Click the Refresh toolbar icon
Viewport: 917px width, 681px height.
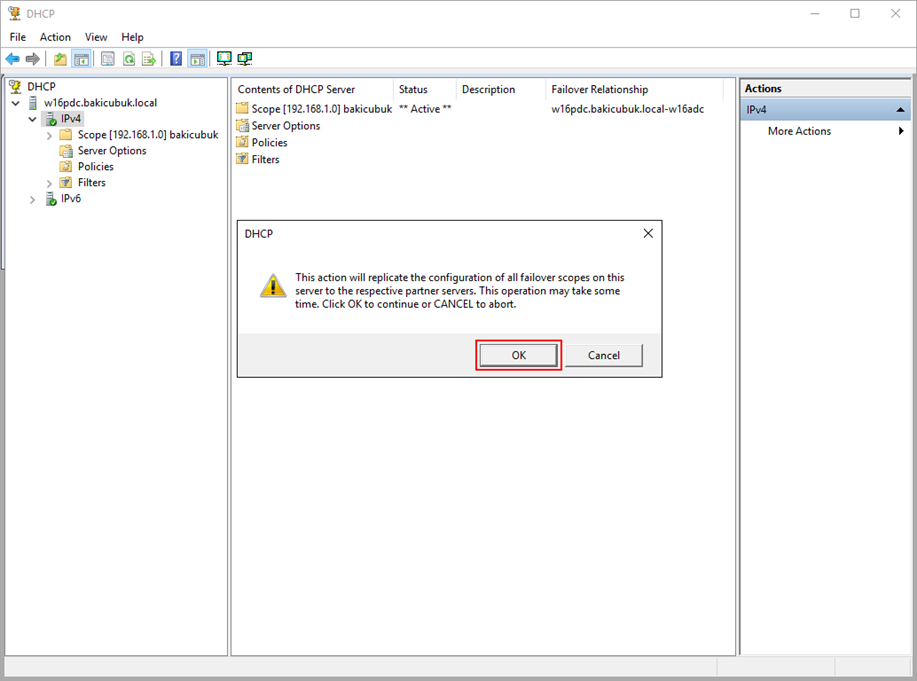pyautogui.click(x=129, y=59)
